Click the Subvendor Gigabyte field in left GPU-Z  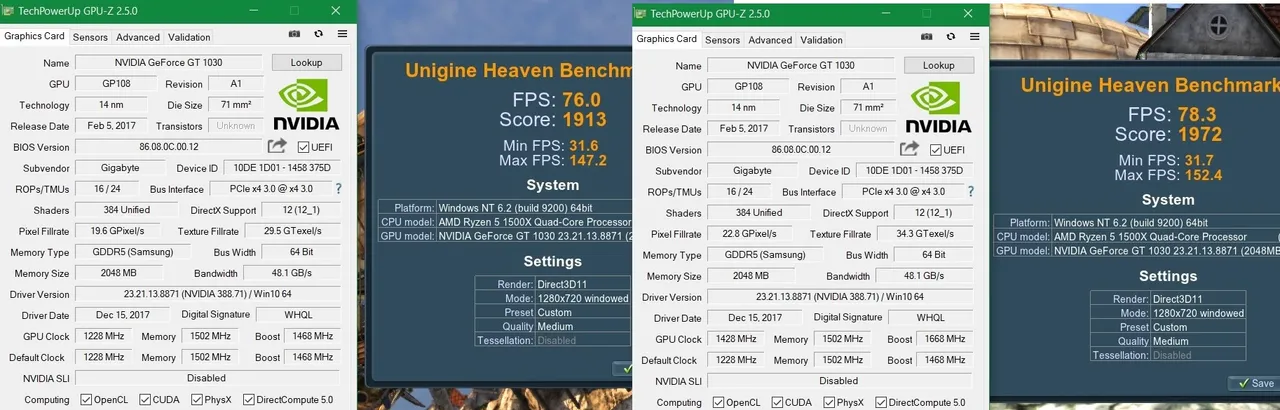tap(121, 168)
